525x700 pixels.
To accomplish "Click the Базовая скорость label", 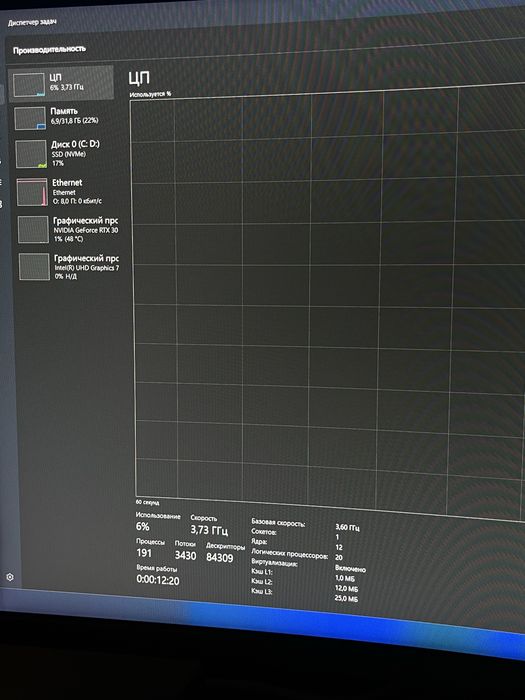I will 278,523.
